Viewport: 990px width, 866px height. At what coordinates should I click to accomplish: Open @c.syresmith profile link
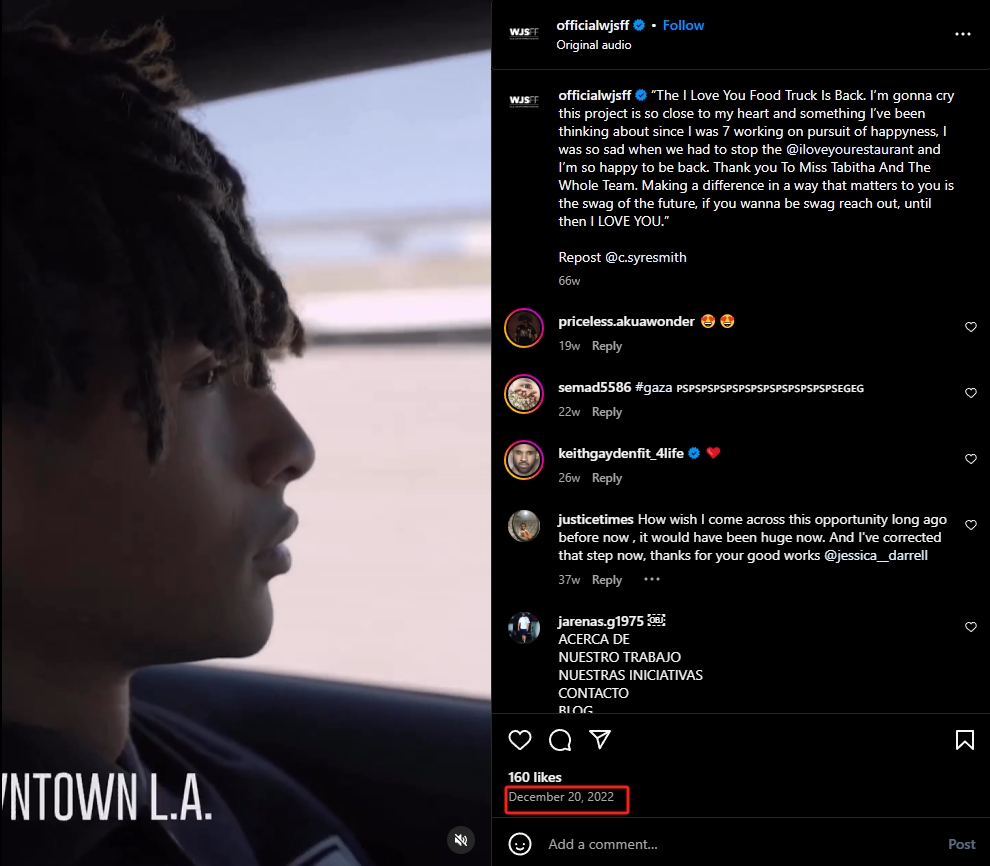coord(646,258)
